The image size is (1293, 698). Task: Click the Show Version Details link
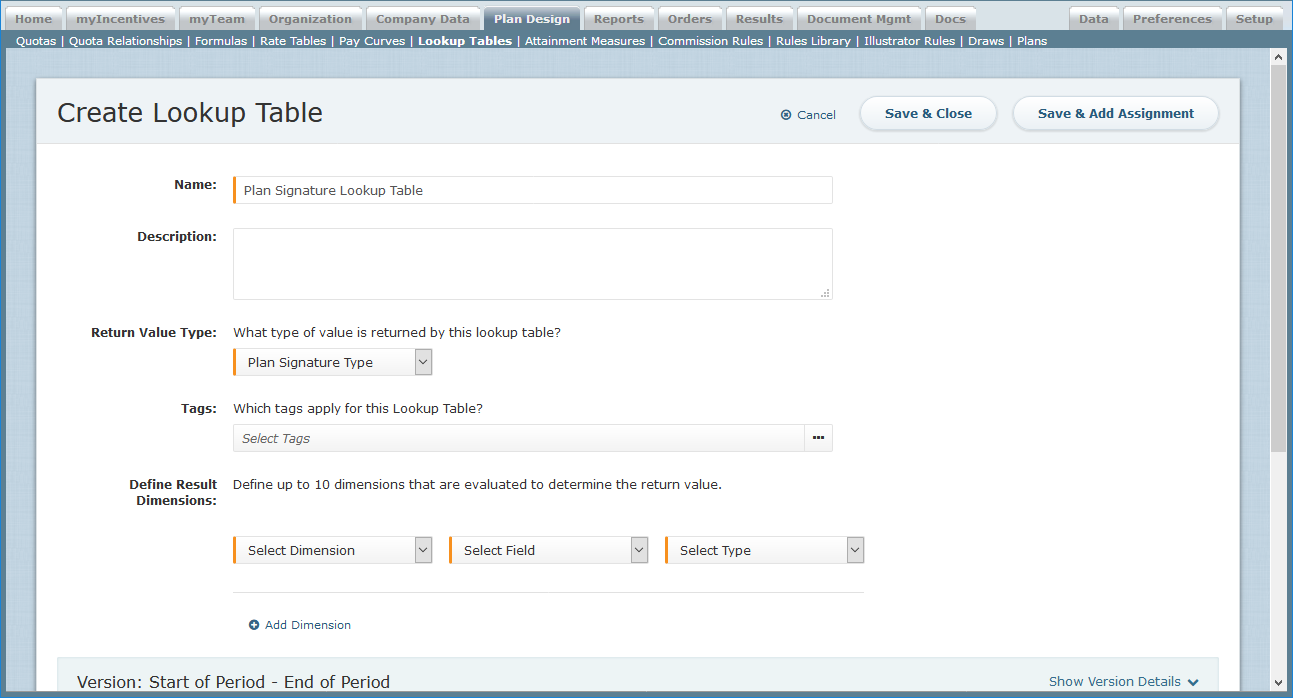point(1114,682)
